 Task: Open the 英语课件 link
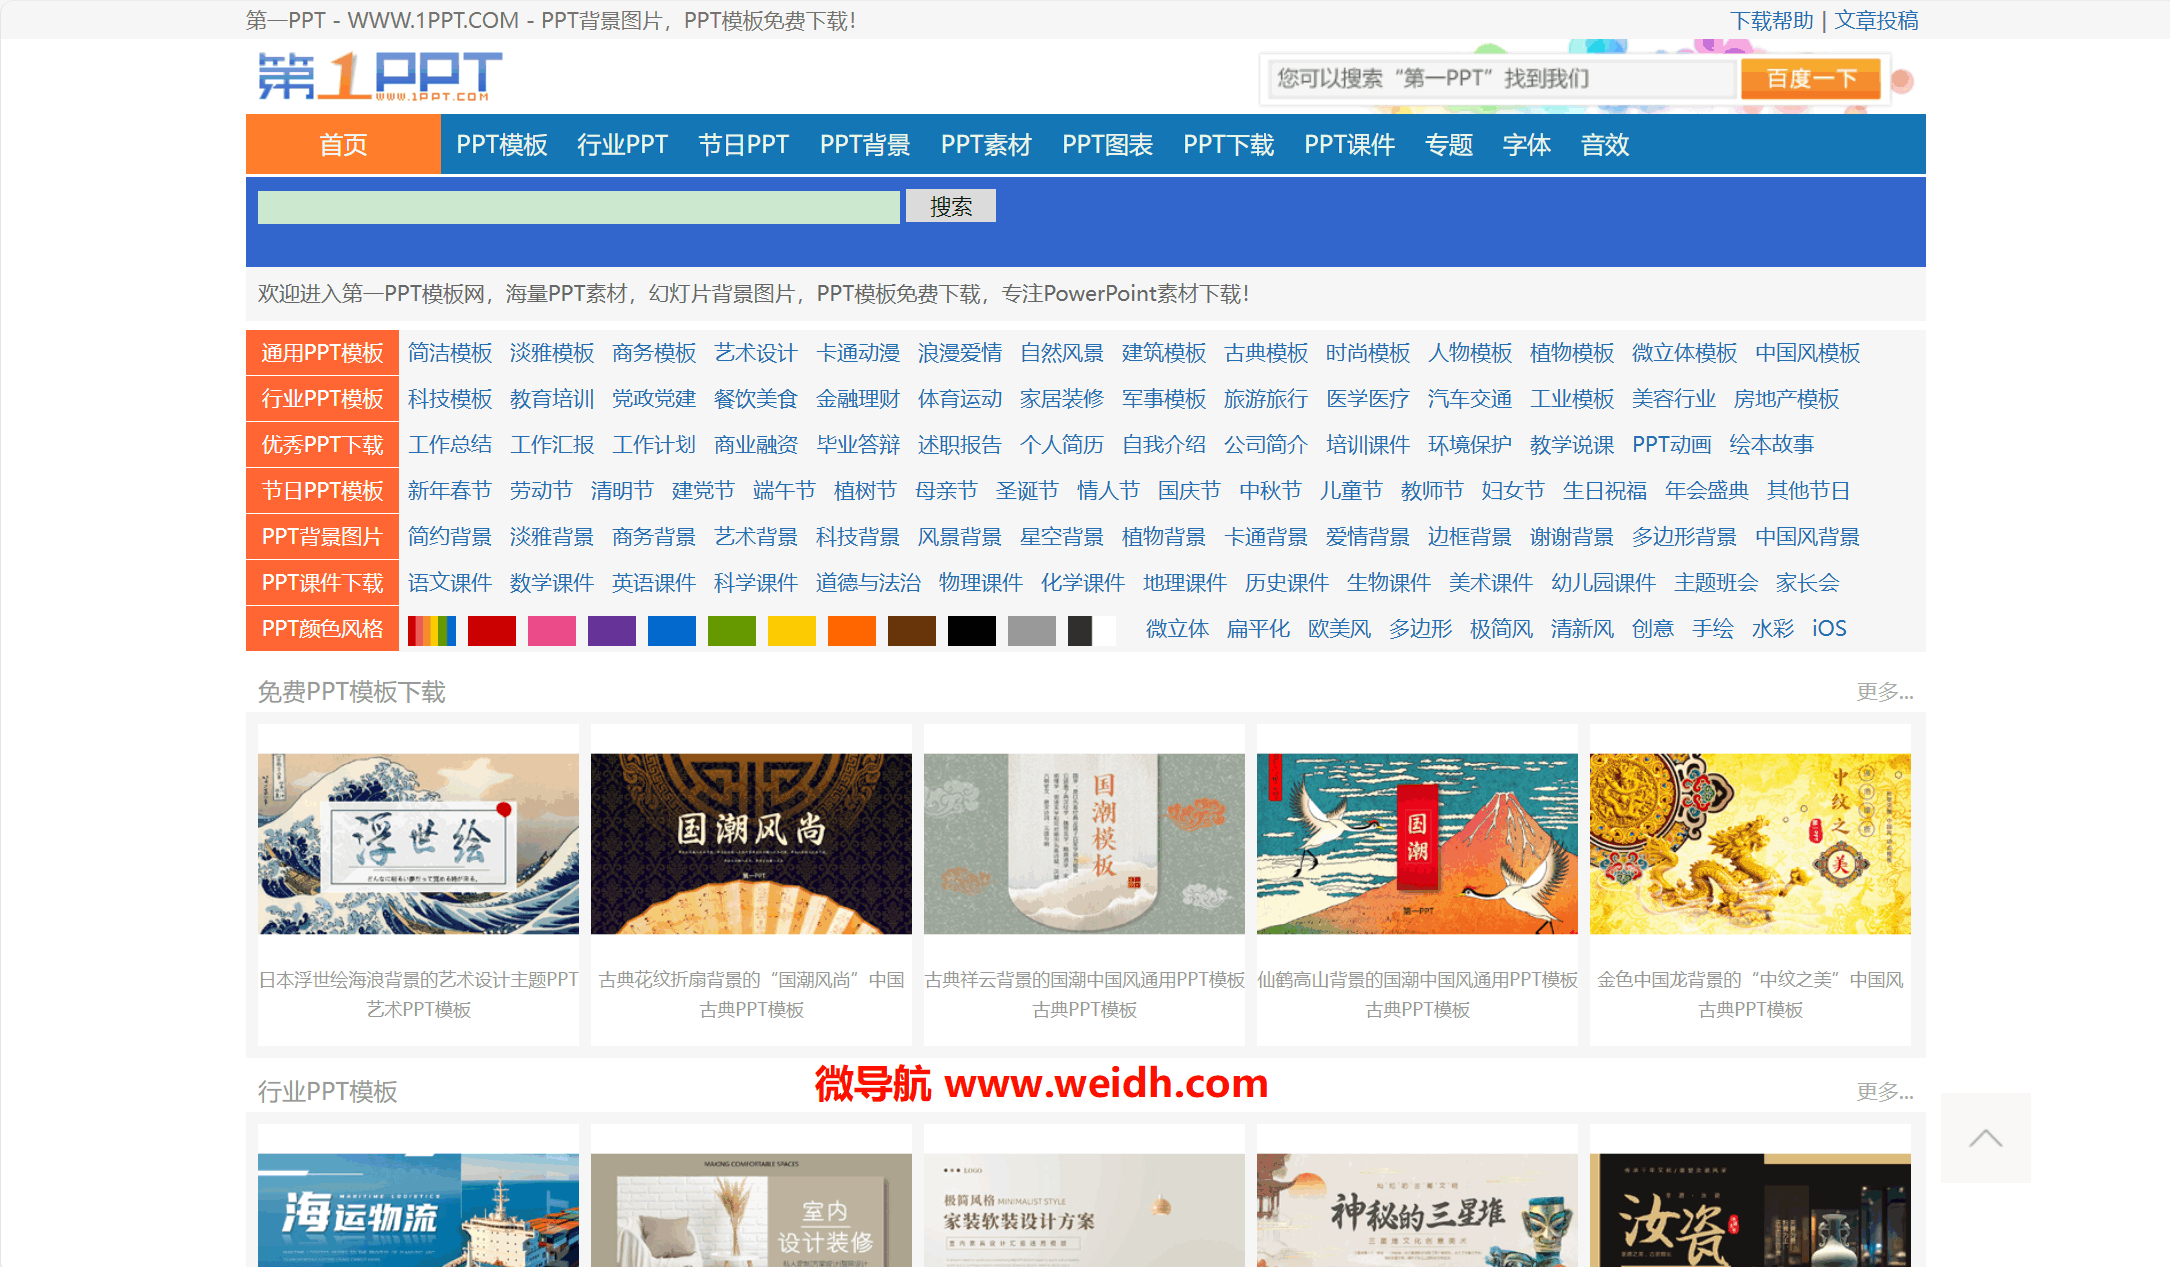pos(654,583)
